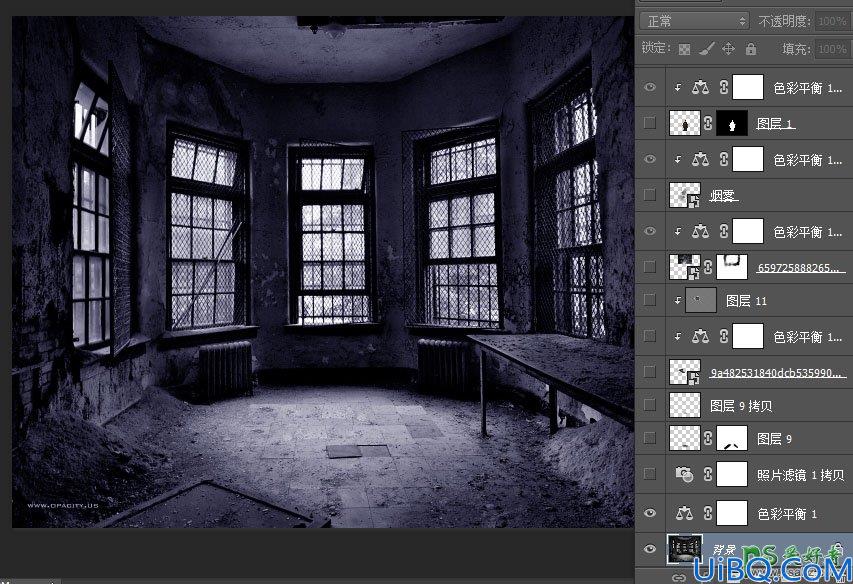This screenshot has width=853, height=584.
Task: Click the 照片滤镜 1 拷贝 camera filter icon
Action: 684,474
